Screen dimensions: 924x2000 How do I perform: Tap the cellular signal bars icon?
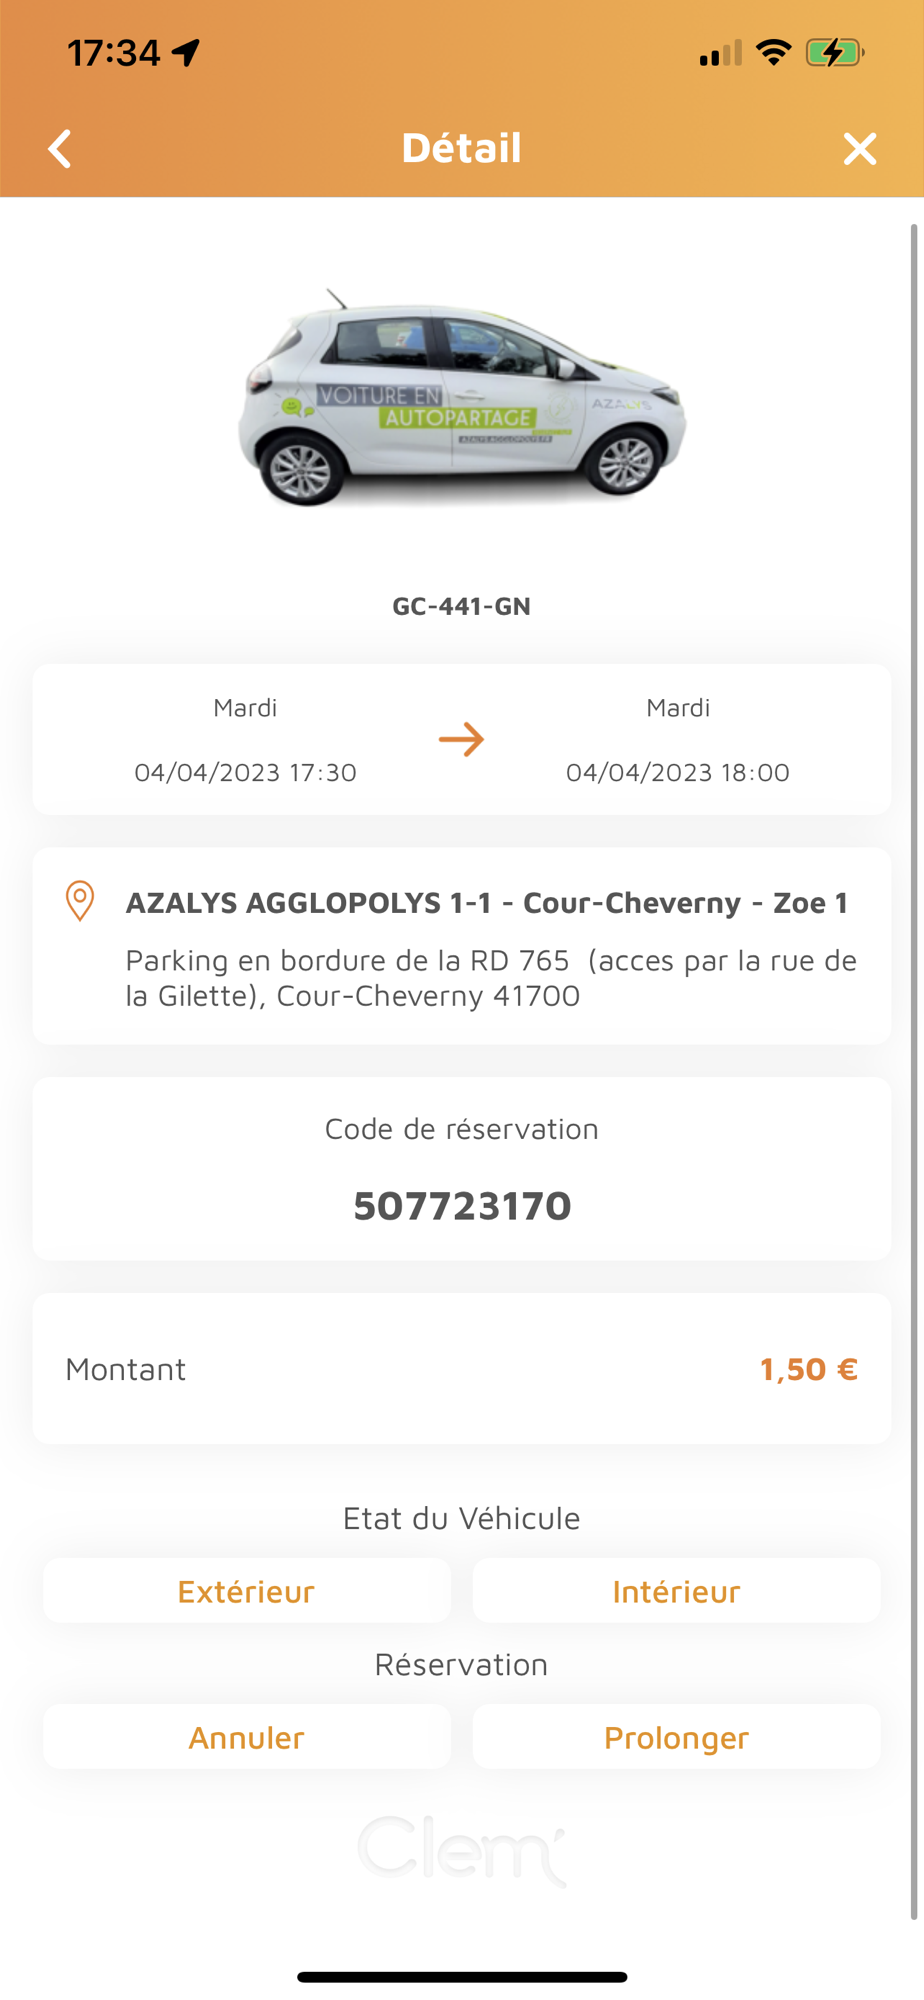coord(720,53)
